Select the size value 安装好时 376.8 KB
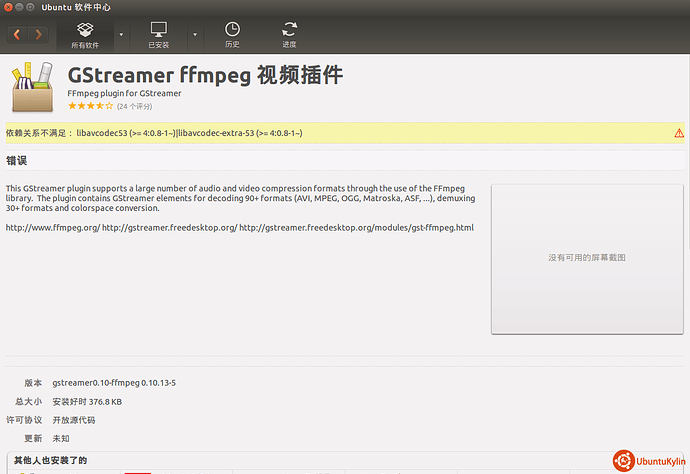Viewport: 690px width, 474px height. pos(87,402)
